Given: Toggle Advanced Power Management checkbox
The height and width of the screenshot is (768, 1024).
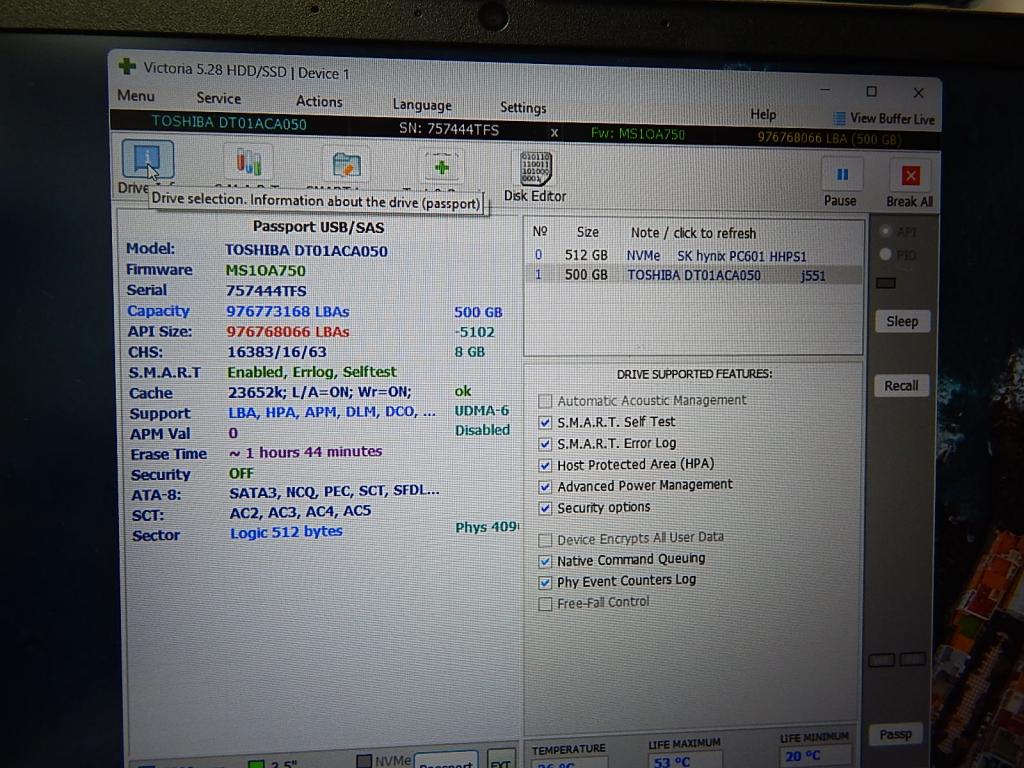Looking at the screenshot, I should coord(545,487).
